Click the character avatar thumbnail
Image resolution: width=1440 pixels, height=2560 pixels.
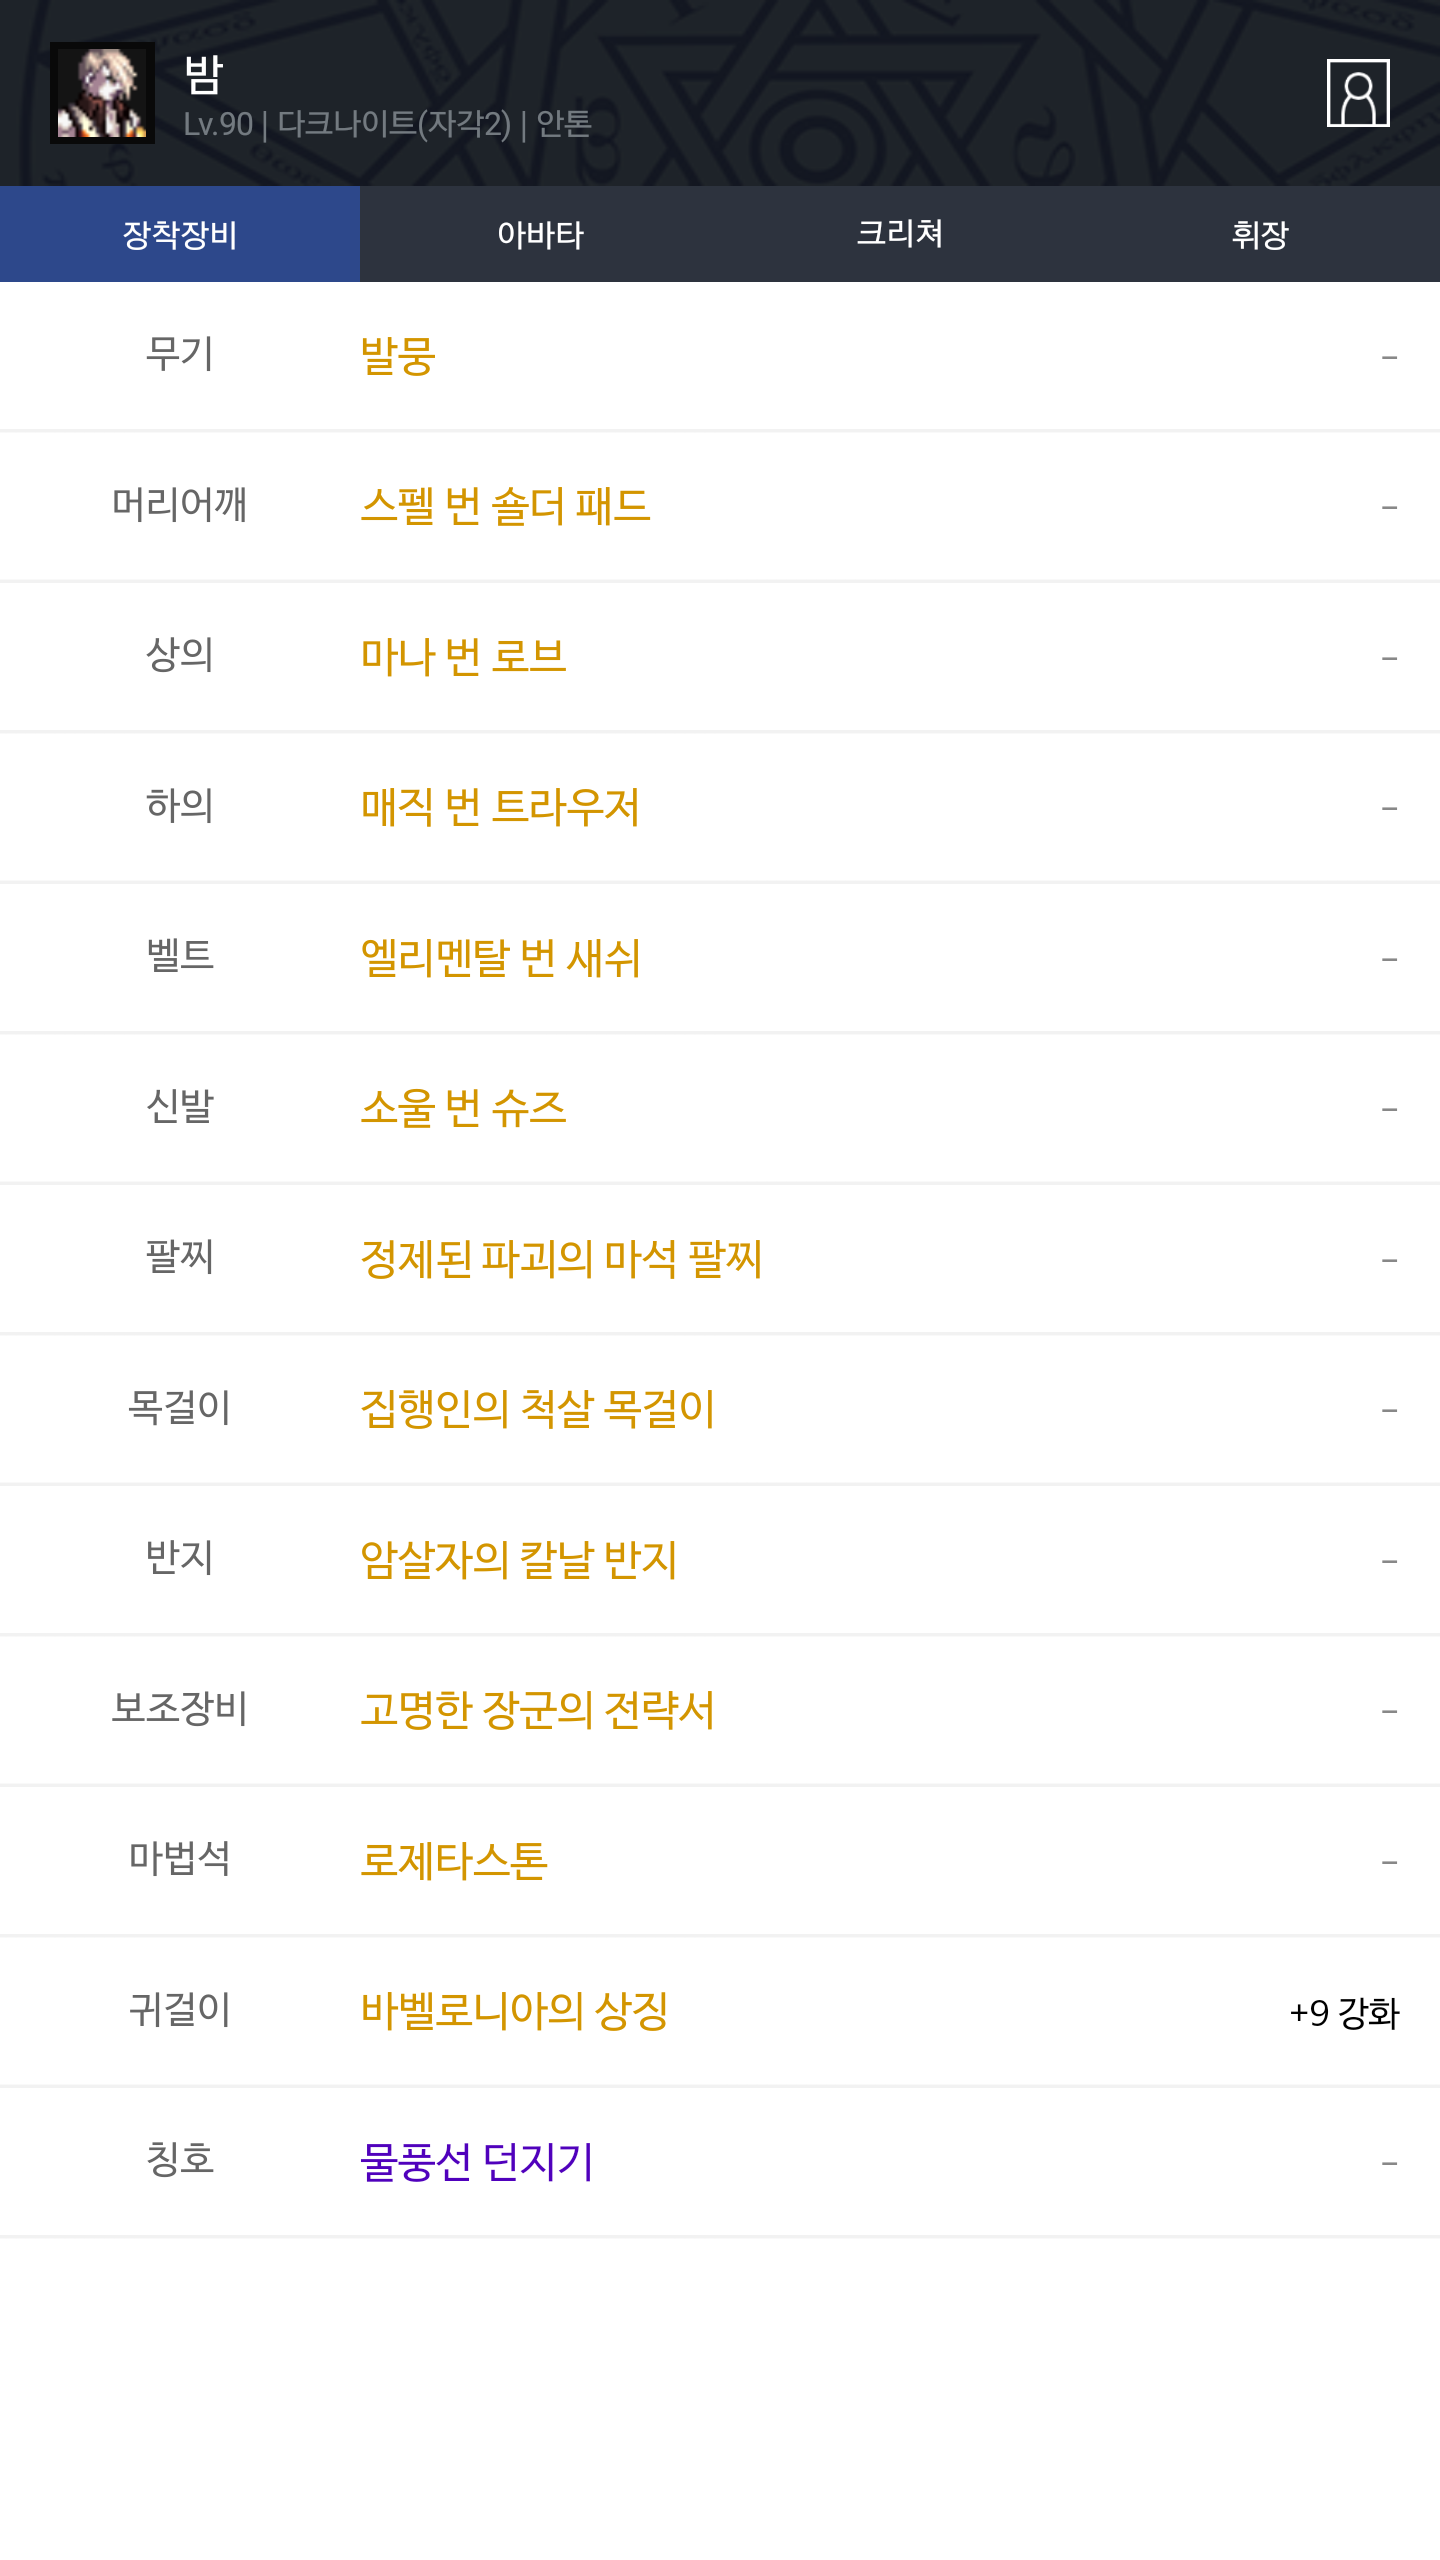pyautogui.click(x=102, y=93)
